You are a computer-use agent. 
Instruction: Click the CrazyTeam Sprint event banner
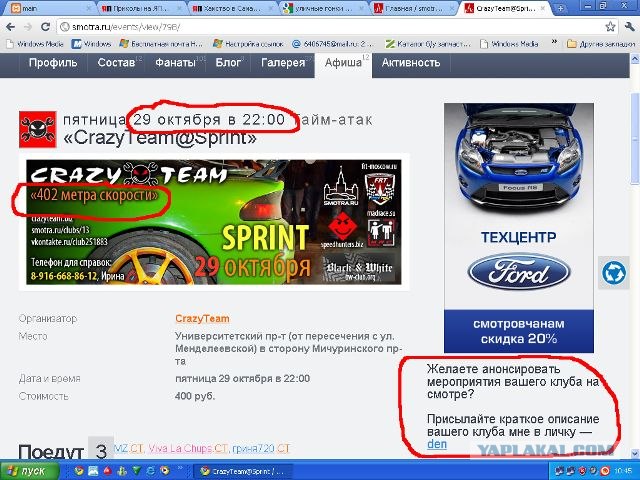click(214, 222)
